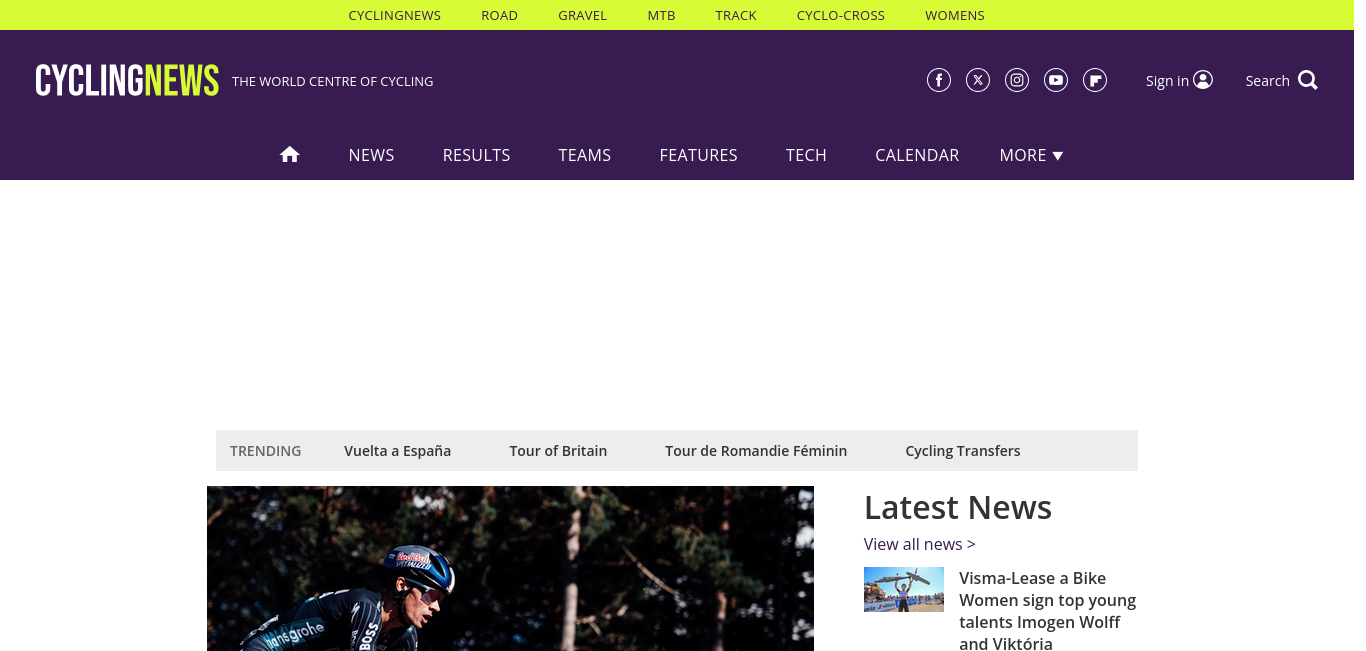The height and width of the screenshot is (651, 1366).
Task: Open the FEATURES menu
Action: (698, 155)
